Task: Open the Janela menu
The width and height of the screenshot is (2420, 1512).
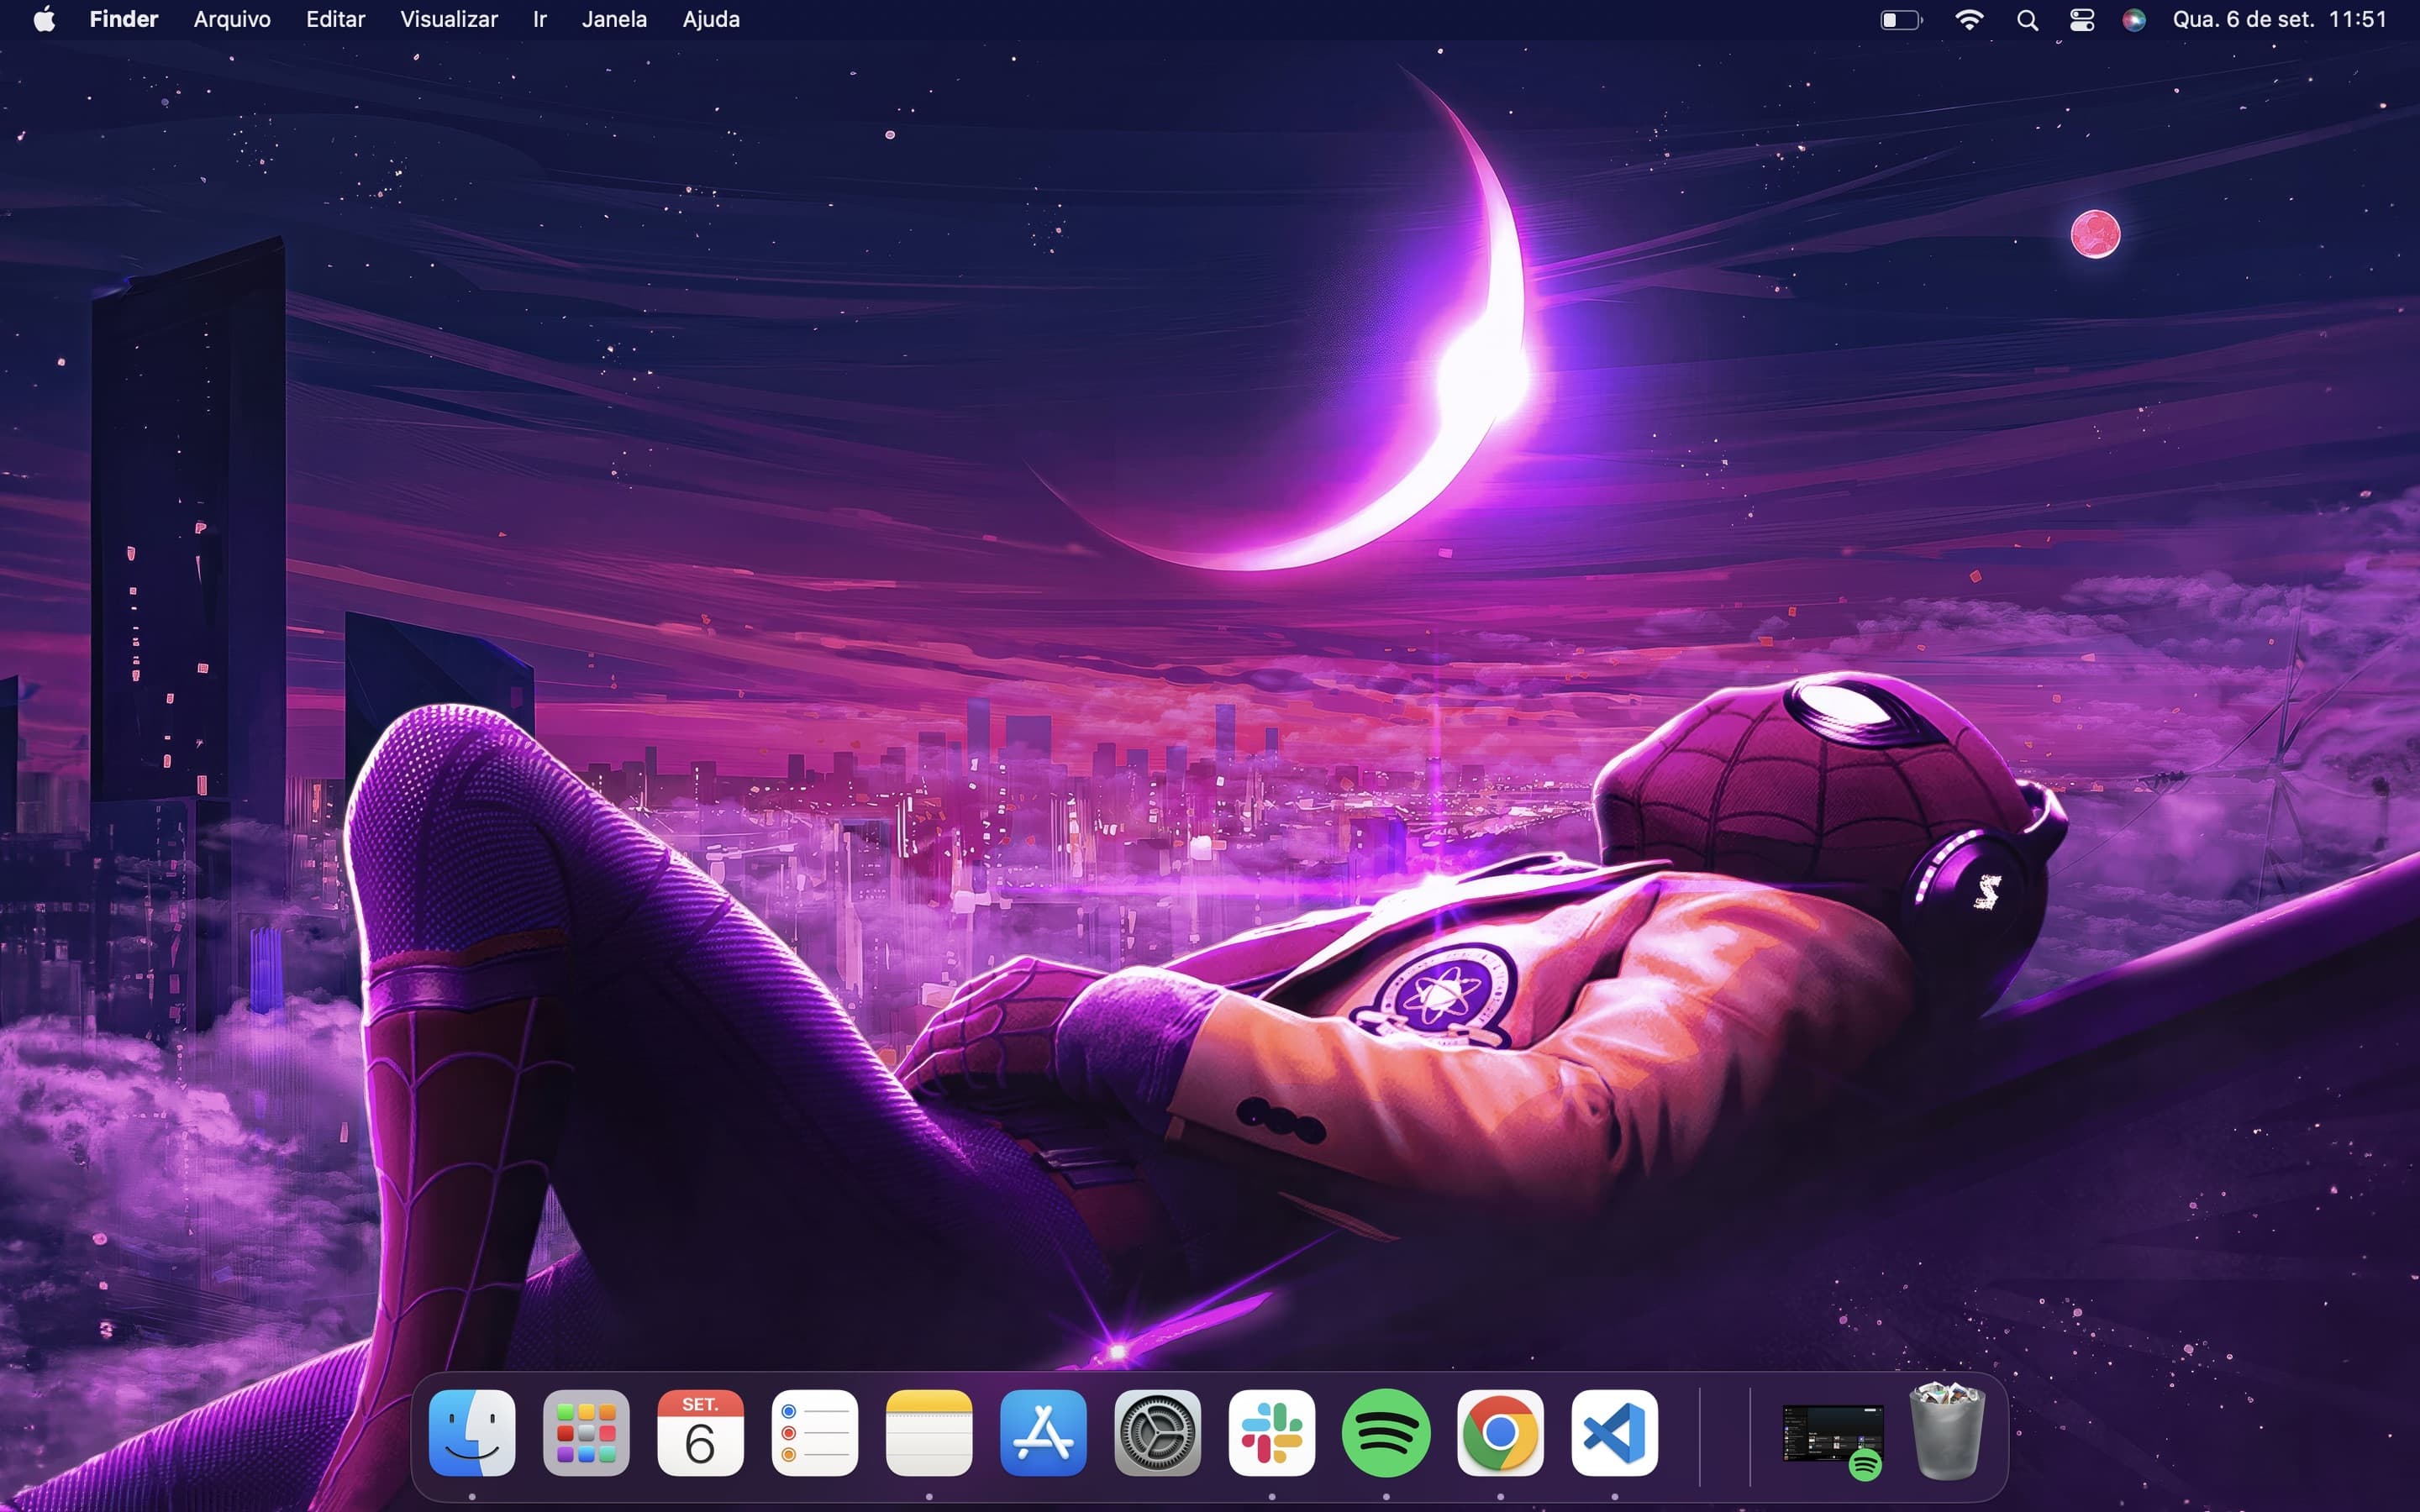Action: (613, 19)
